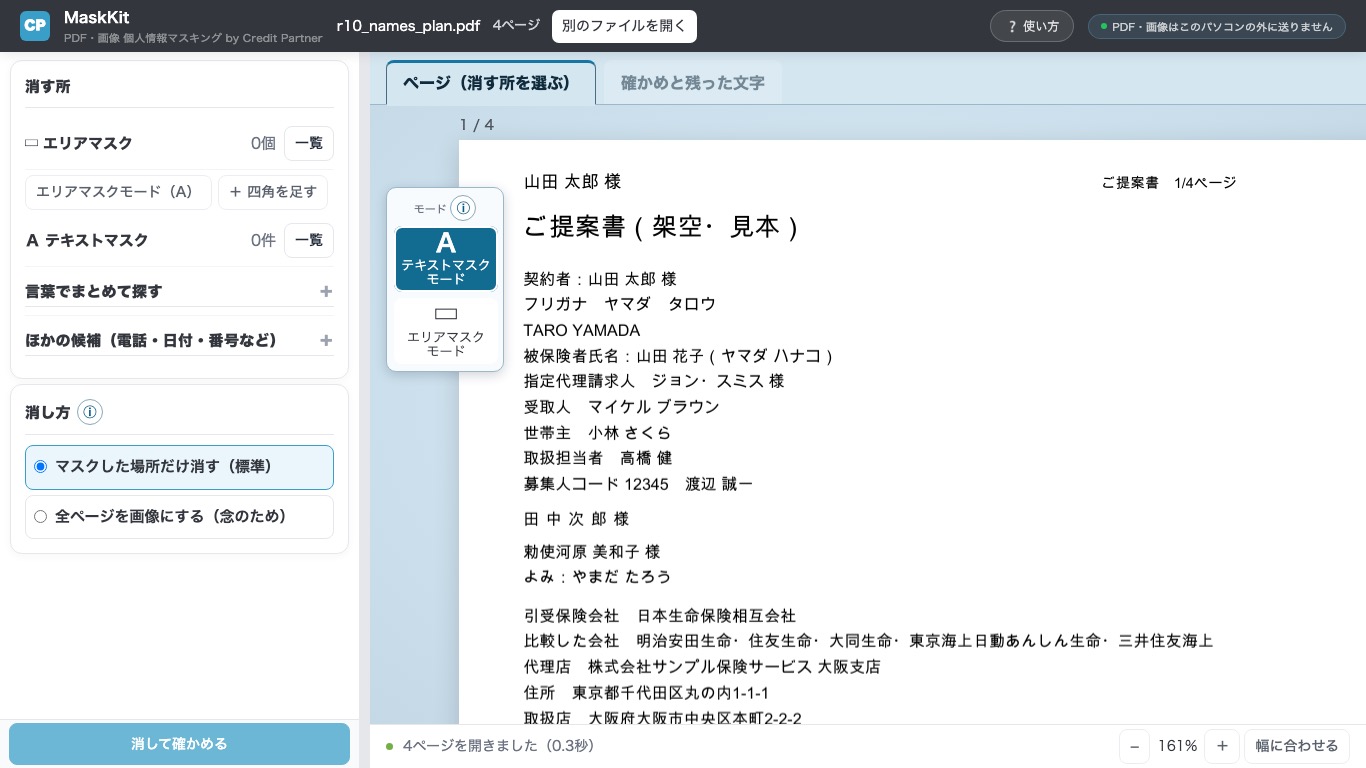
Task: Click the file name r10_names_plan.pdf
Action: [408, 26]
